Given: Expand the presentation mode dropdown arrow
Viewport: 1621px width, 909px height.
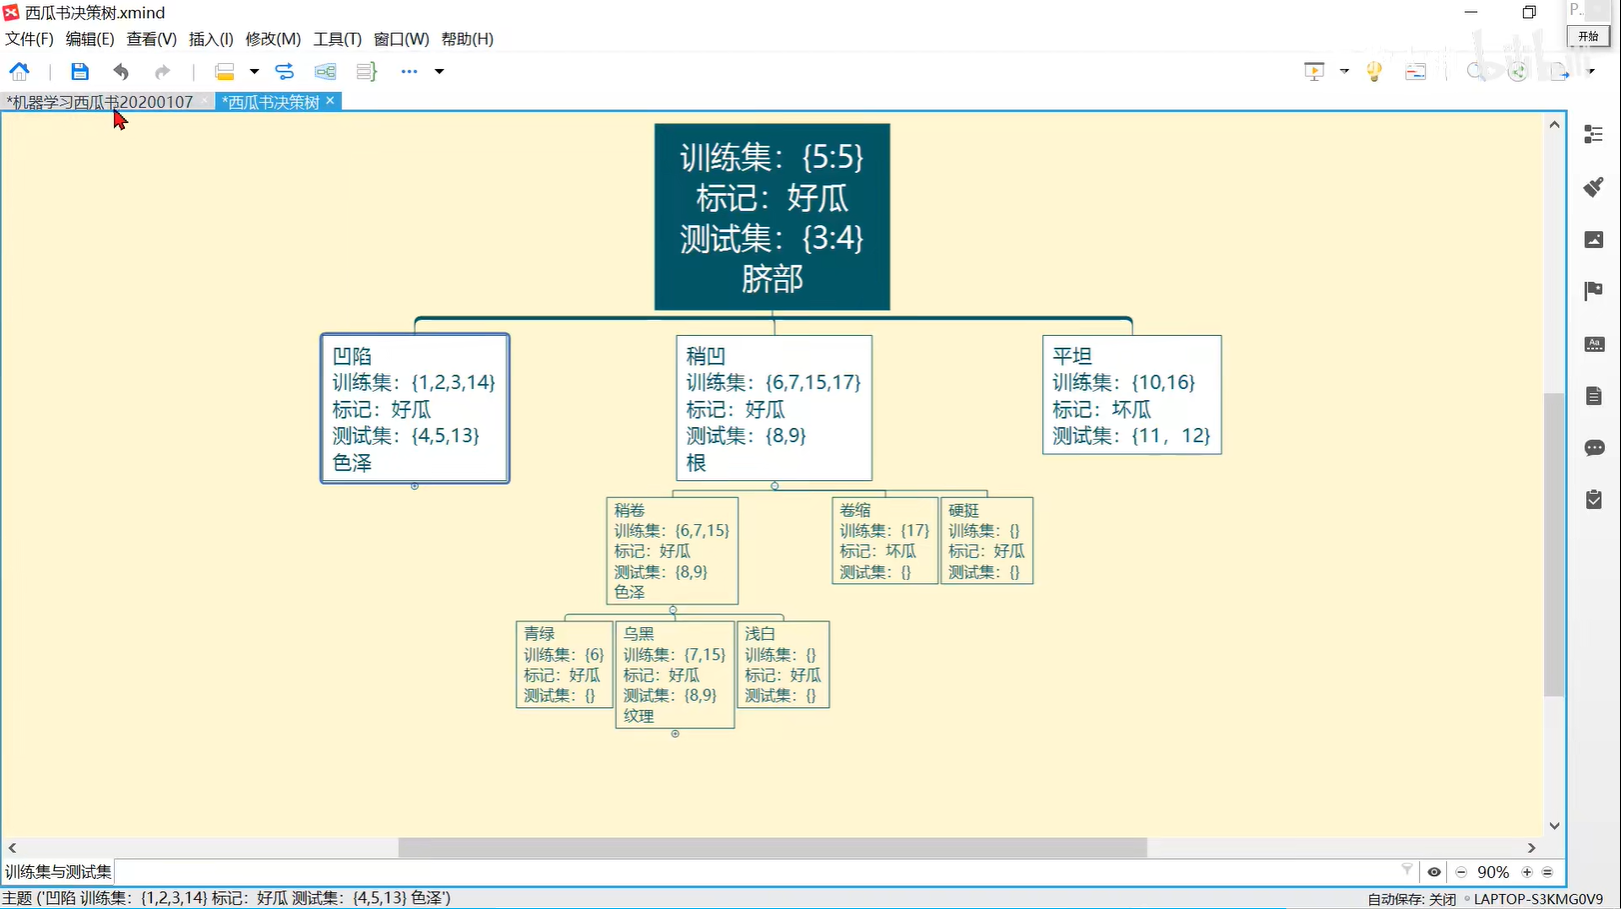Looking at the screenshot, I should click(x=1344, y=71).
